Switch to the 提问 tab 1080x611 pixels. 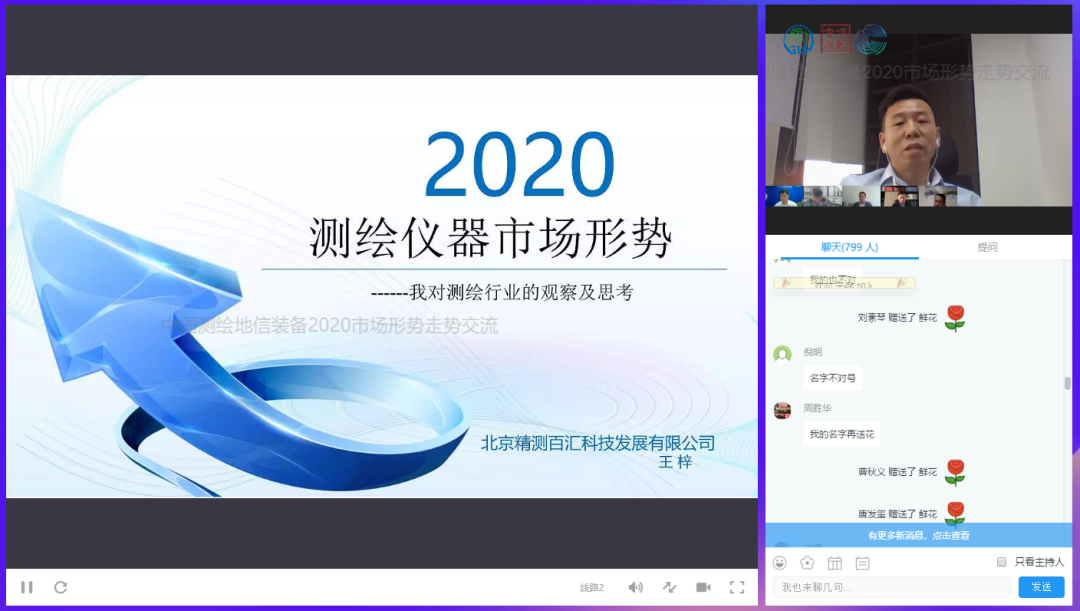point(987,247)
